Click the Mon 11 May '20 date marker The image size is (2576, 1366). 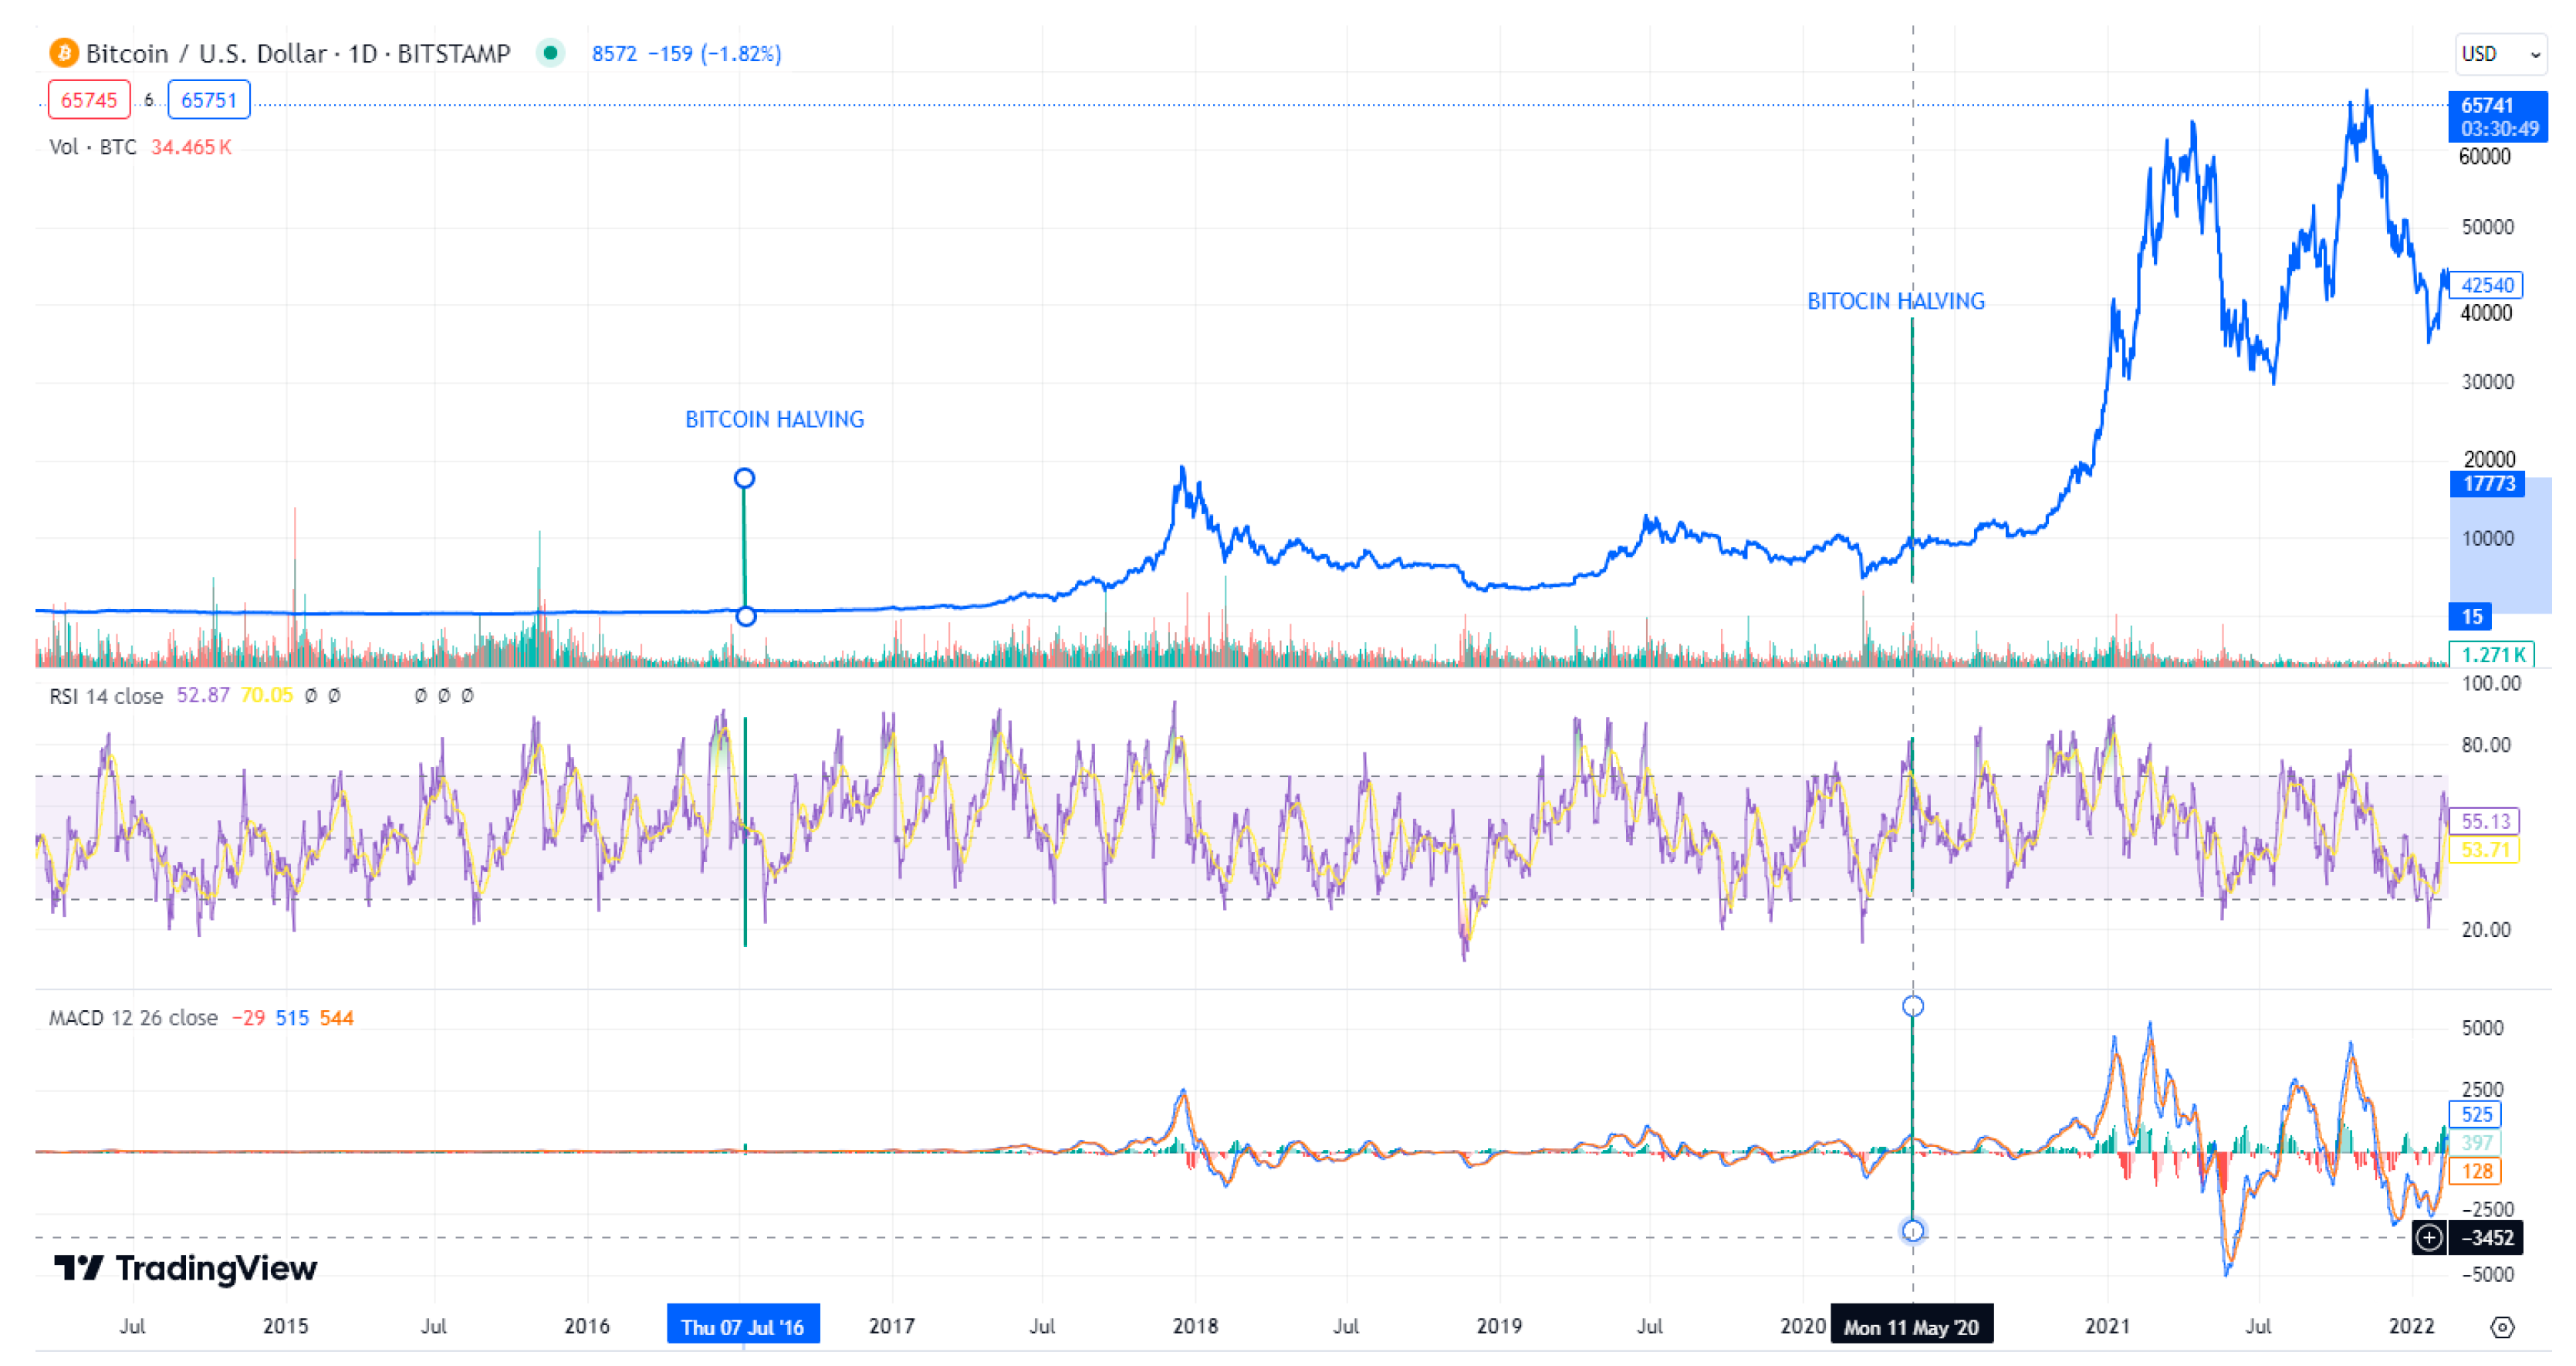click(x=1911, y=1327)
